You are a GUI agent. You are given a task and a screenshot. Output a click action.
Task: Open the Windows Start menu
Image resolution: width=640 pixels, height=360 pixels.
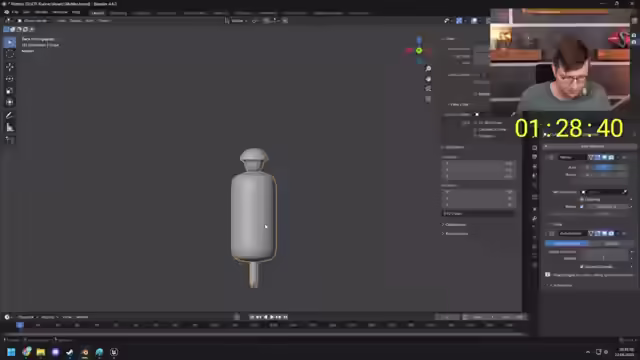pos(11,352)
